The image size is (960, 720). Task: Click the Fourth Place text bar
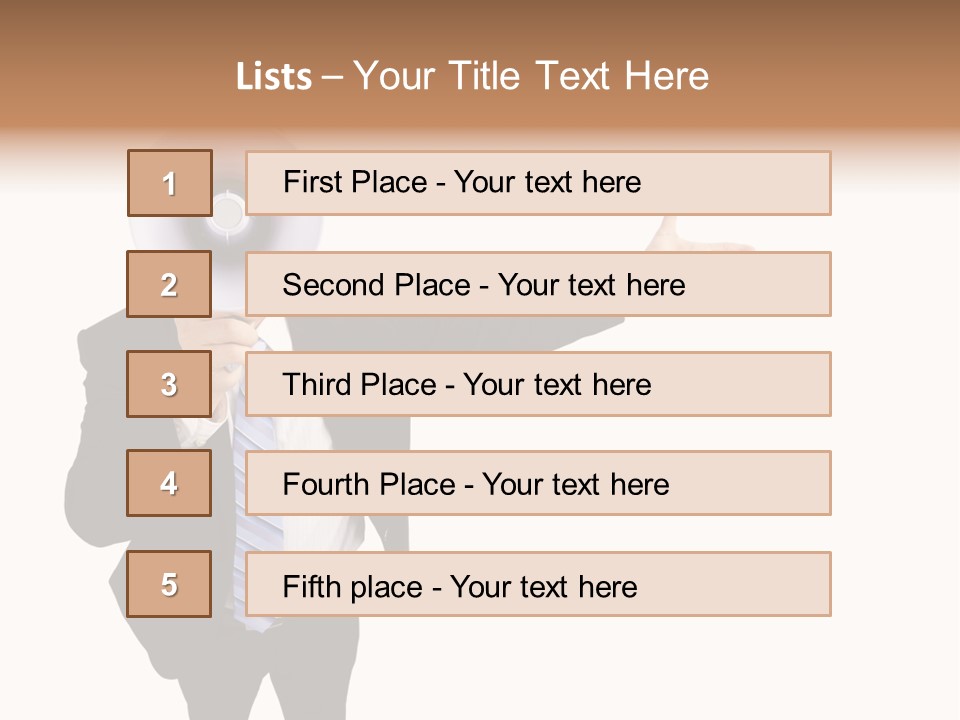[538, 483]
